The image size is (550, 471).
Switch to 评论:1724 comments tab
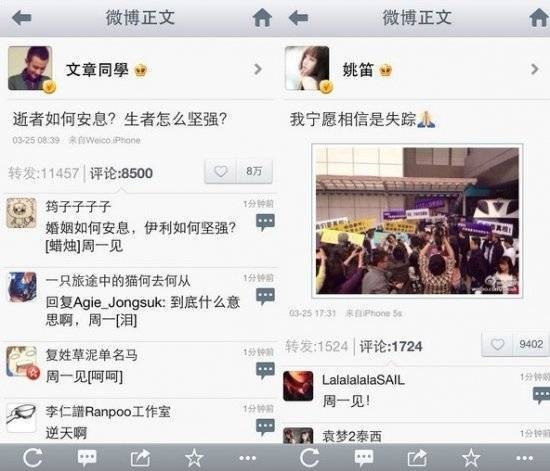pos(391,346)
